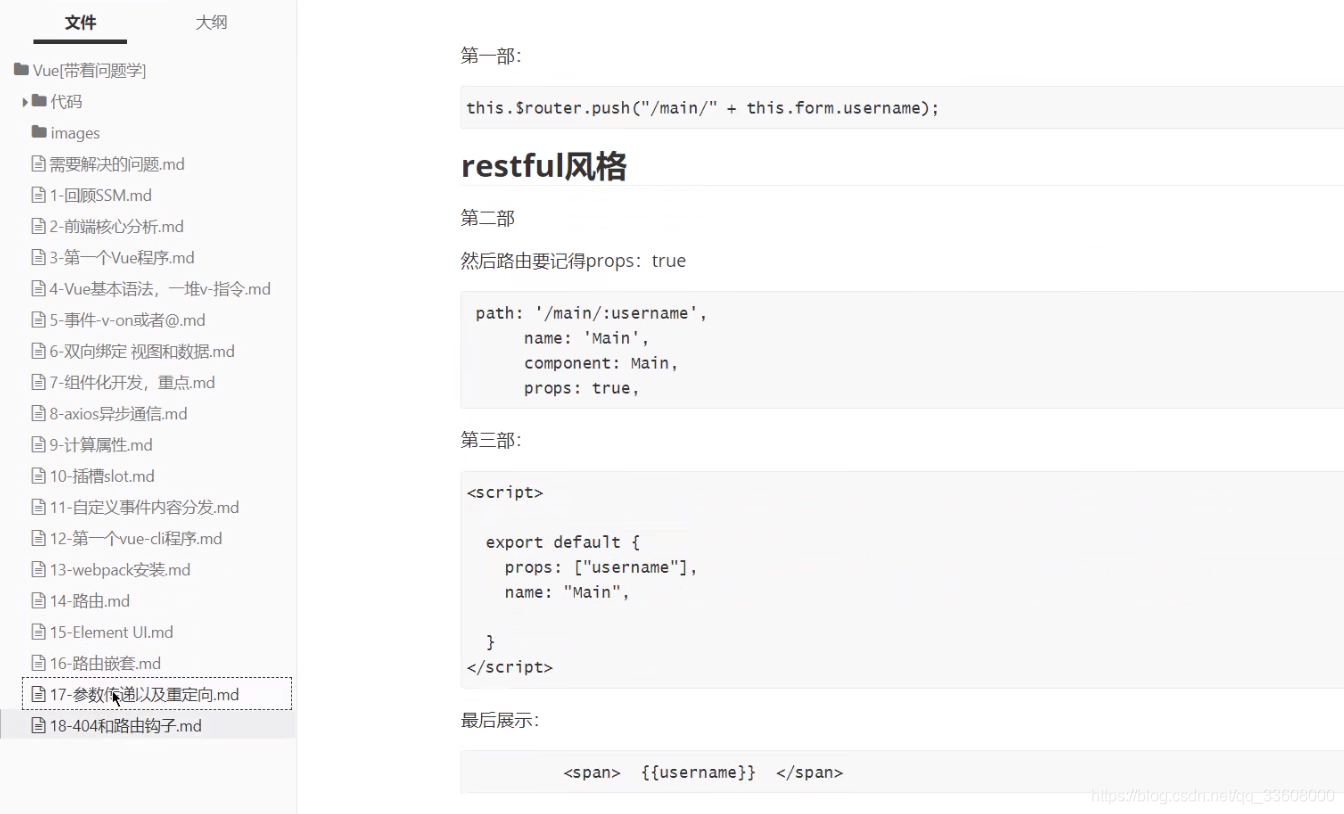The width and height of the screenshot is (1344, 814).
Task: Click the props: ["username"], code line
Action: click(601, 567)
